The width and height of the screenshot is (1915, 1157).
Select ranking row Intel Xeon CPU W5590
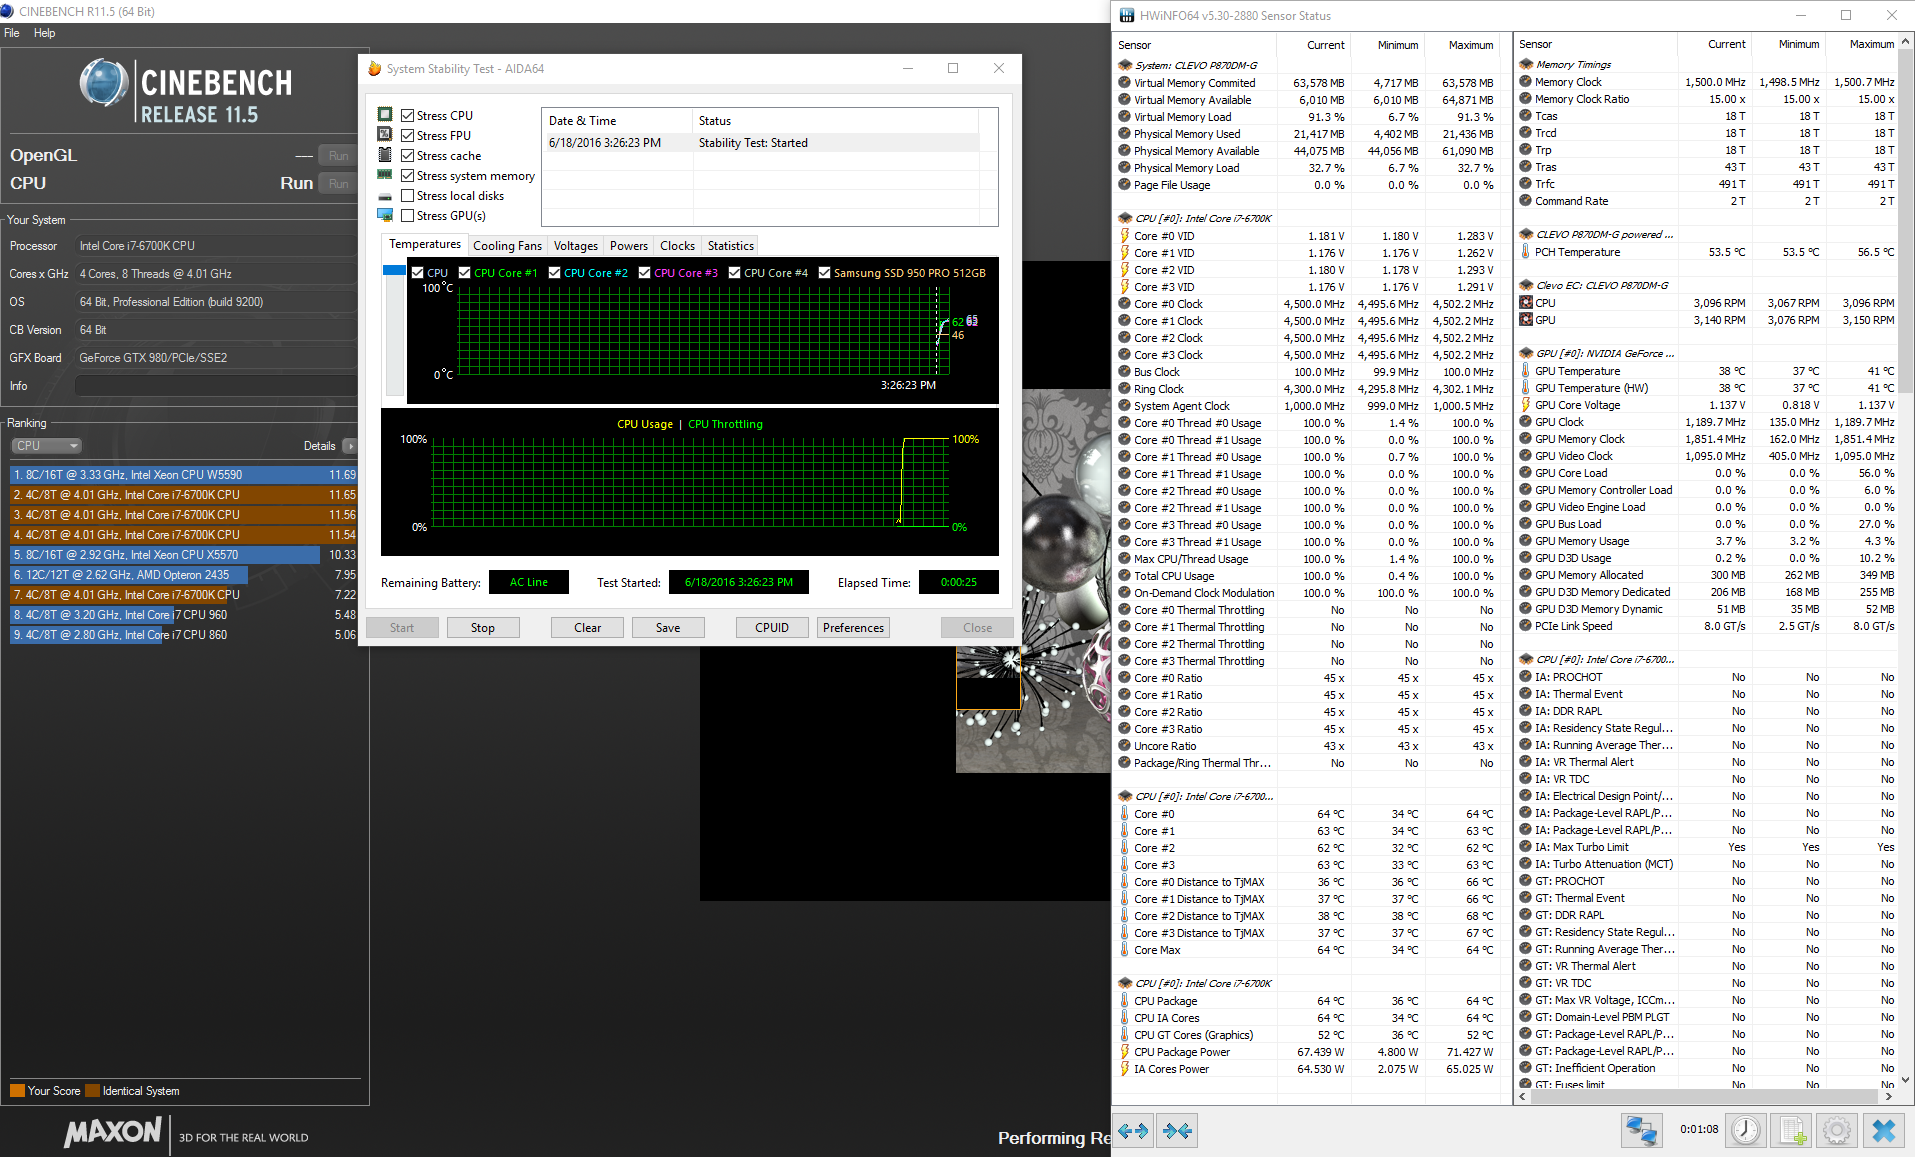[x=183, y=475]
